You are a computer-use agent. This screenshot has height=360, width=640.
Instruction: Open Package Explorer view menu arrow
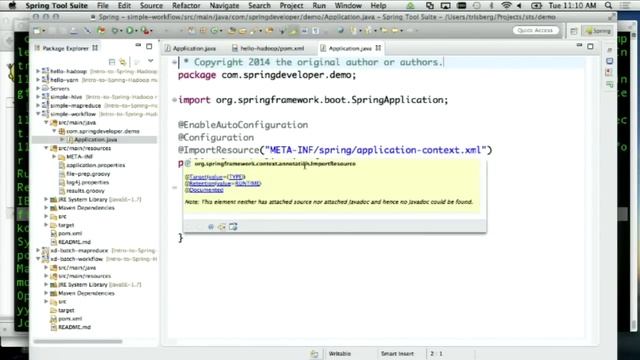coord(151,61)
